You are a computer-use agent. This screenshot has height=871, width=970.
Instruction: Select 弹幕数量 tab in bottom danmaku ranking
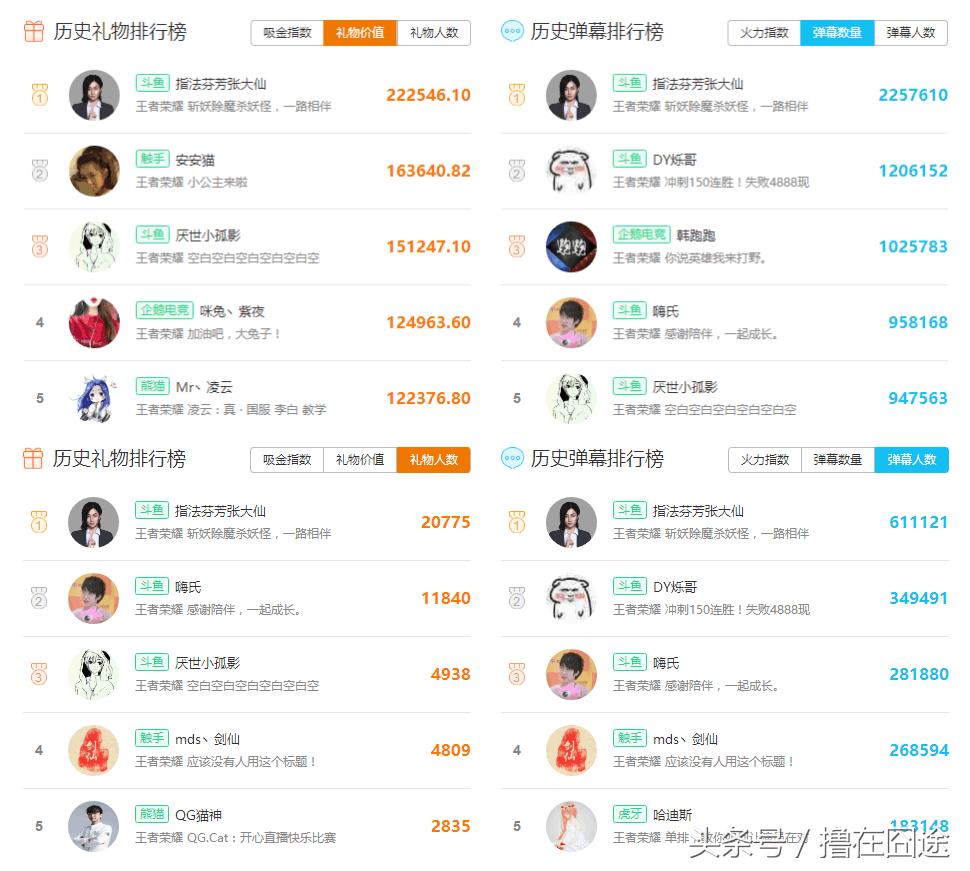coord(838,460)
